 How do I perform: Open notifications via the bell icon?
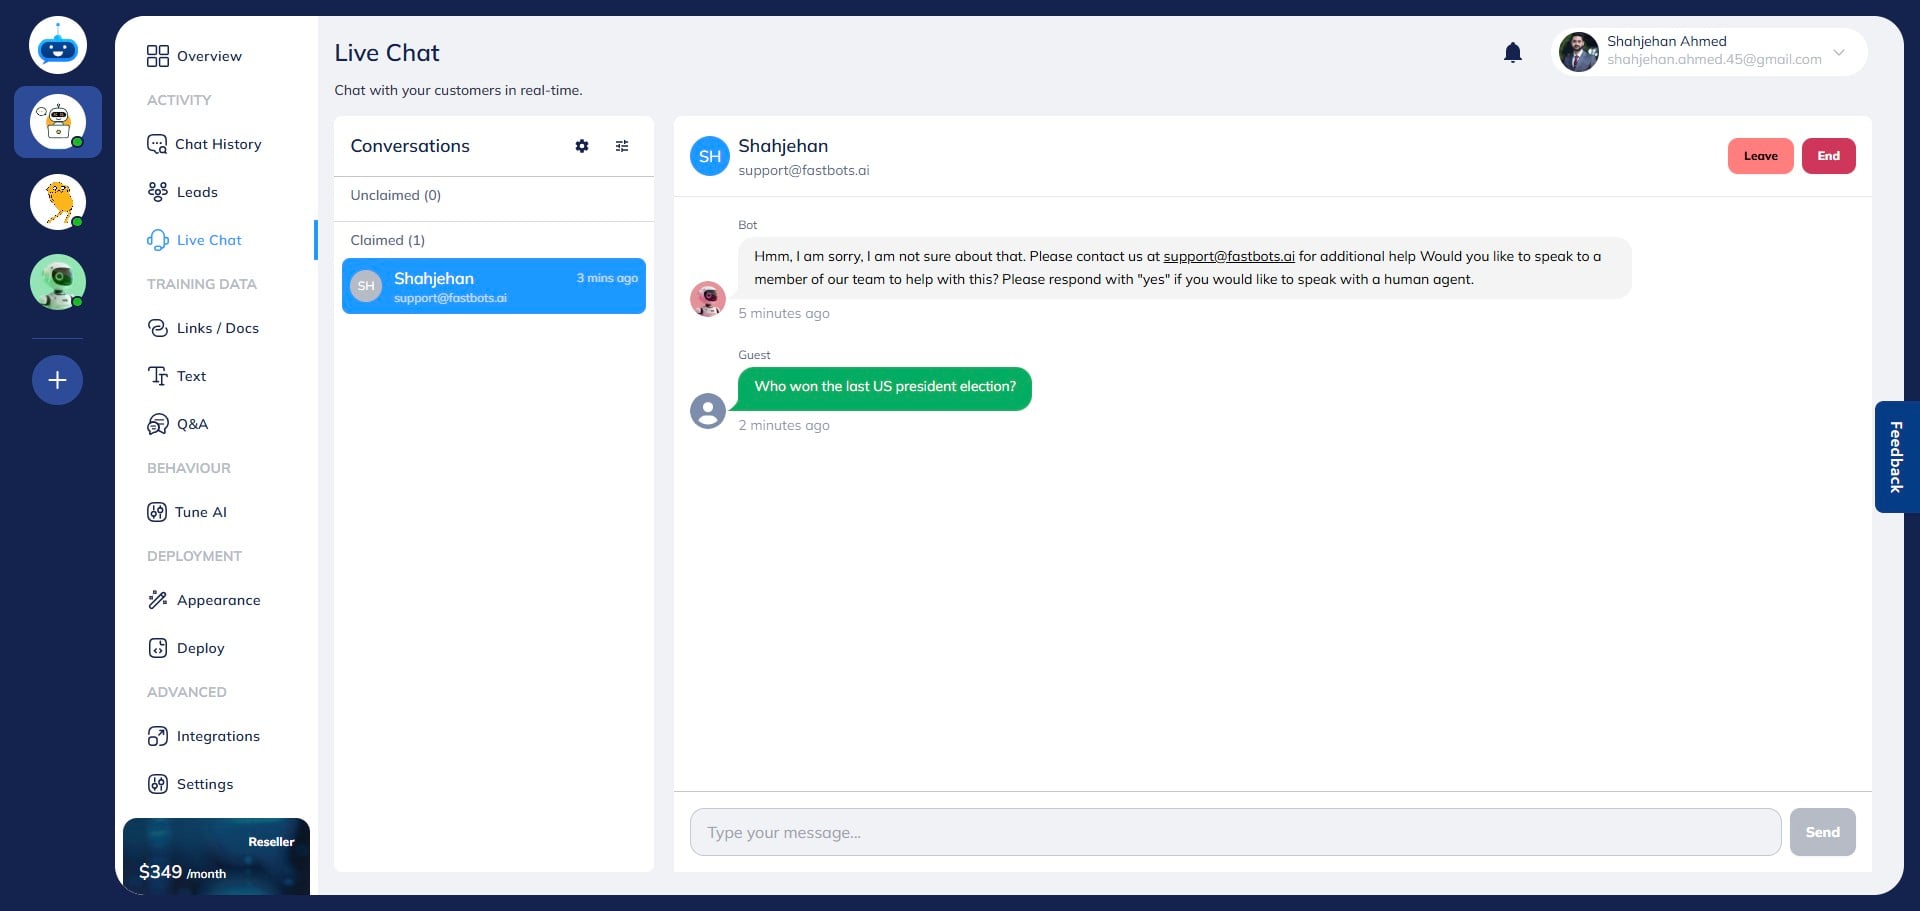[1513, 52]
